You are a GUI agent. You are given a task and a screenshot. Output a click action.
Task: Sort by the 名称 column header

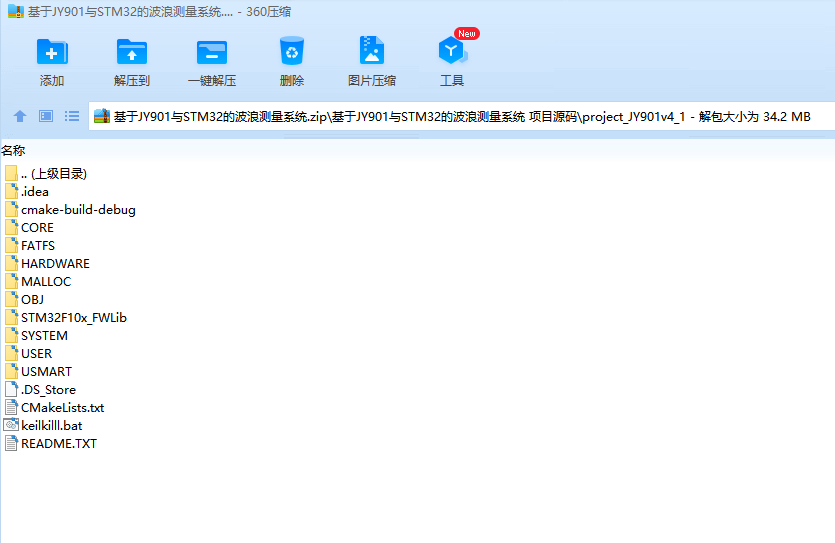click(x=13, y=151)
